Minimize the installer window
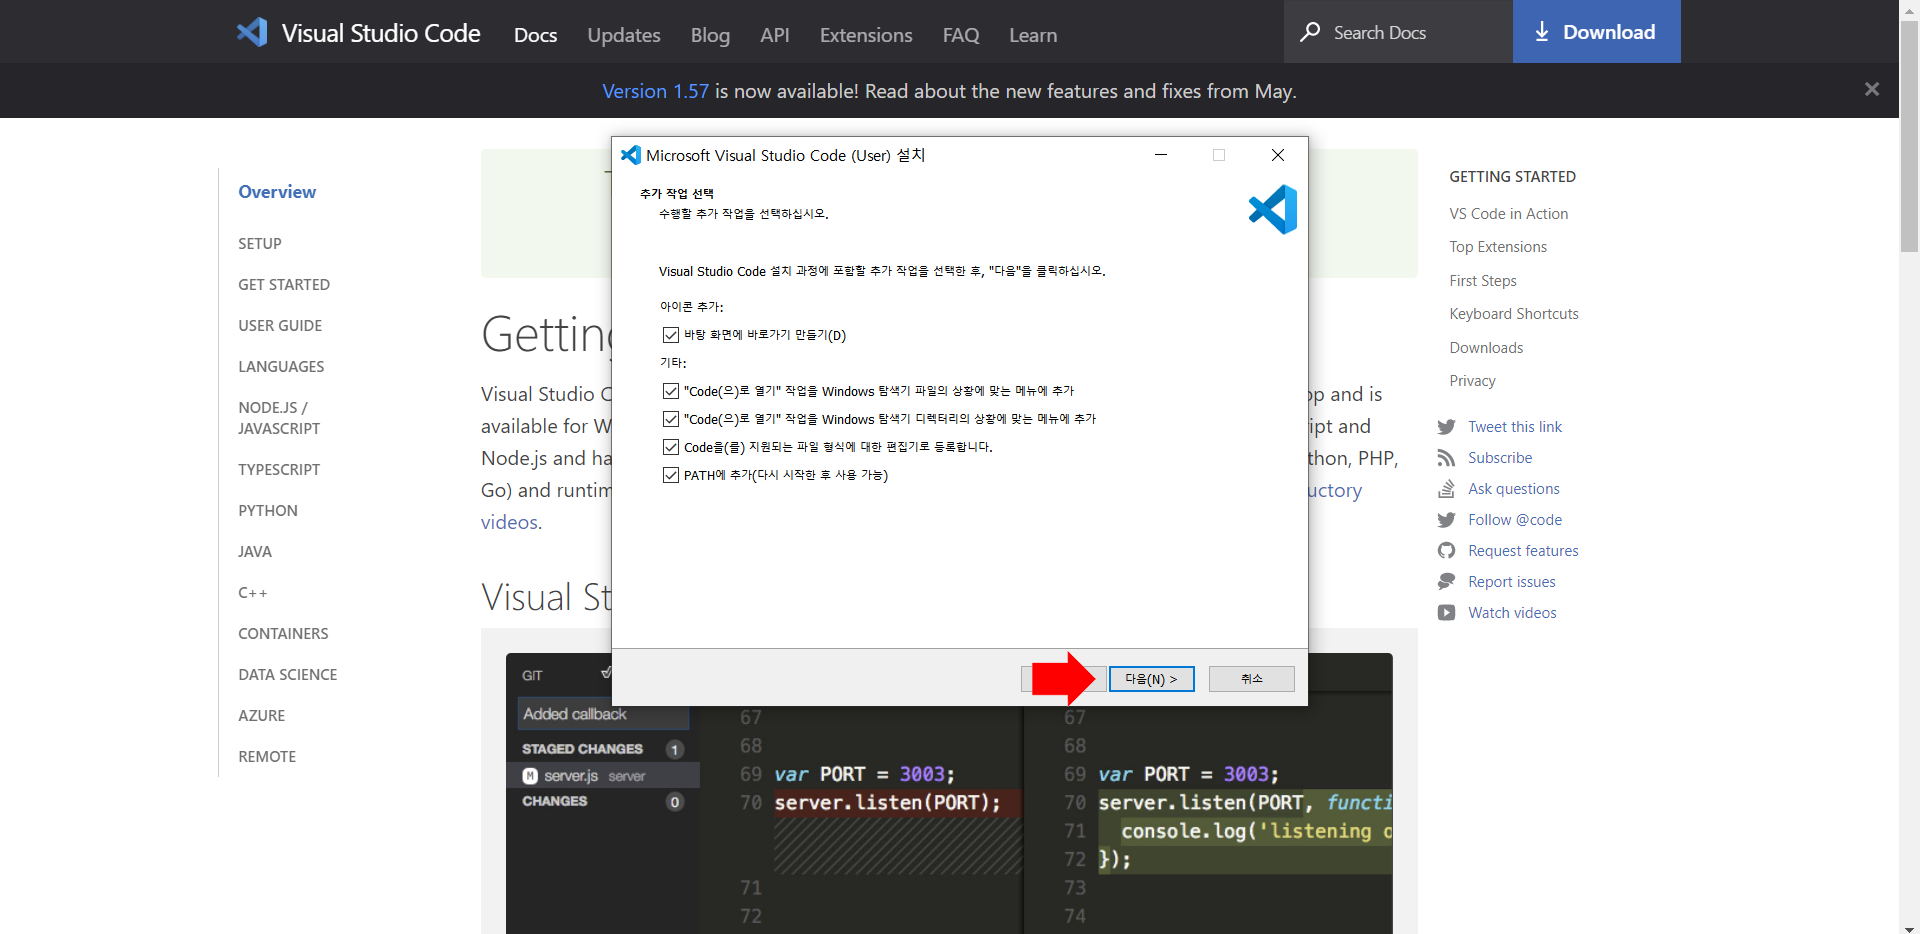Viewport: 1920px width, 934px height. pyautogui.click(x=1161, y=155)
